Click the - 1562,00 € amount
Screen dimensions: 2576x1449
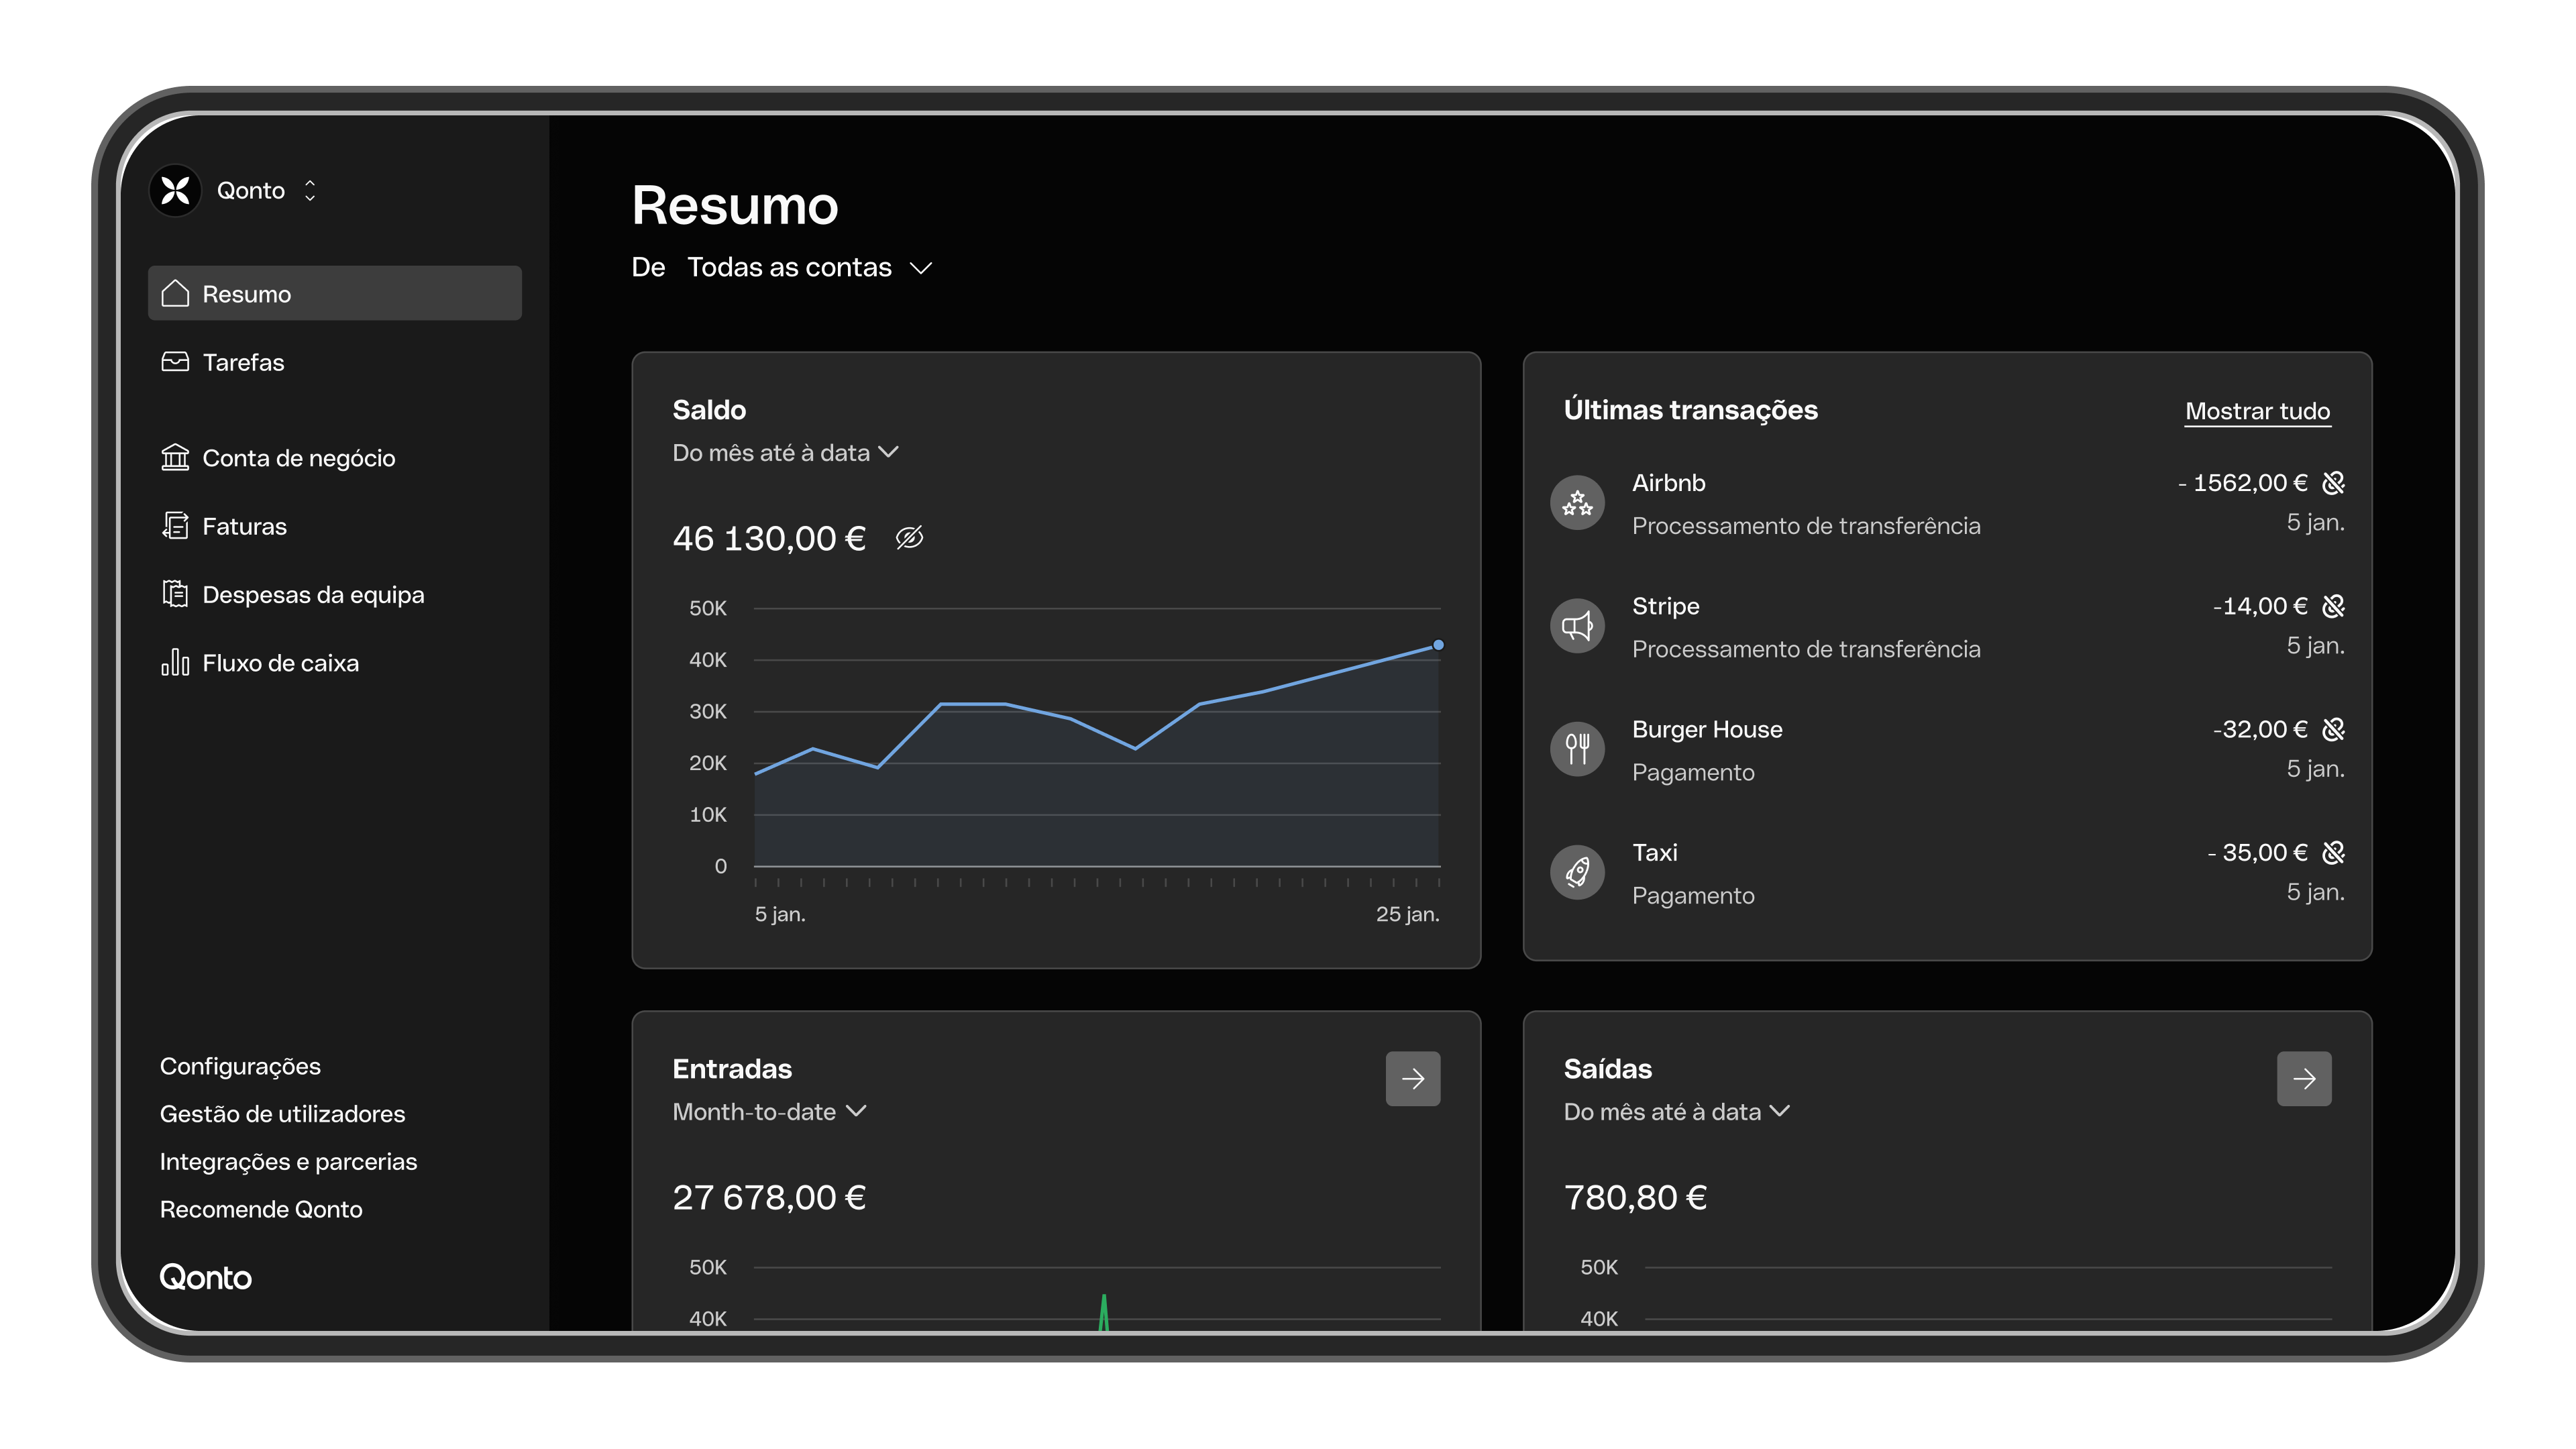click(2242, 483)
